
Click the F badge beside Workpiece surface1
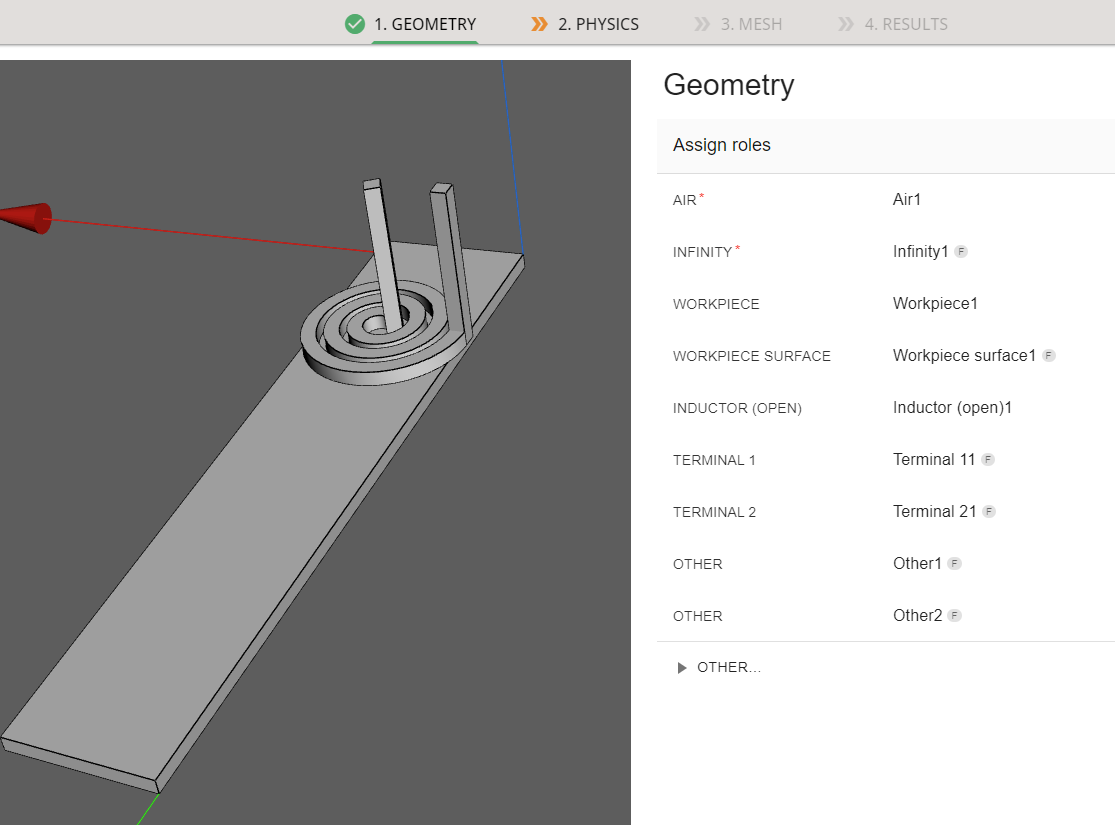pyautogui.click(x=1049, y=356)
